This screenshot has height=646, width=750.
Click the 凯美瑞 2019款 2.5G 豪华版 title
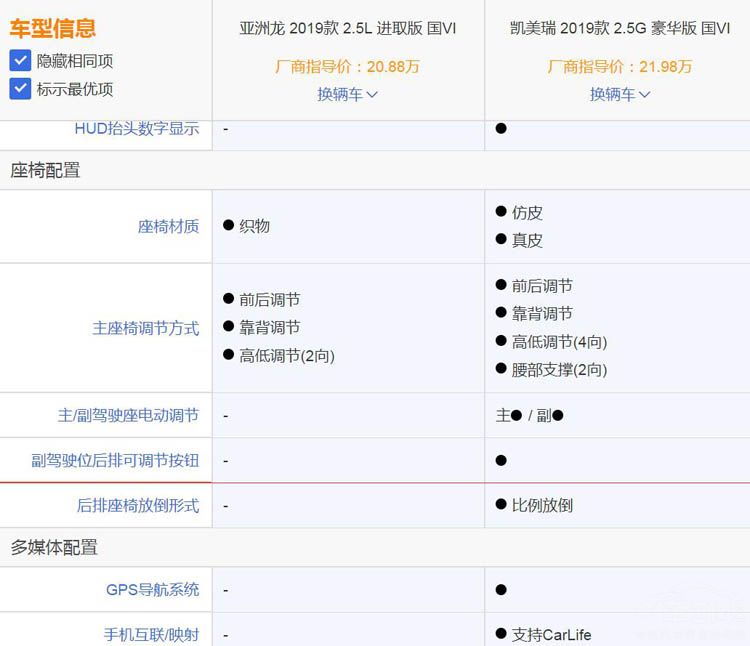pyautogui.click(x=619, y=29)
